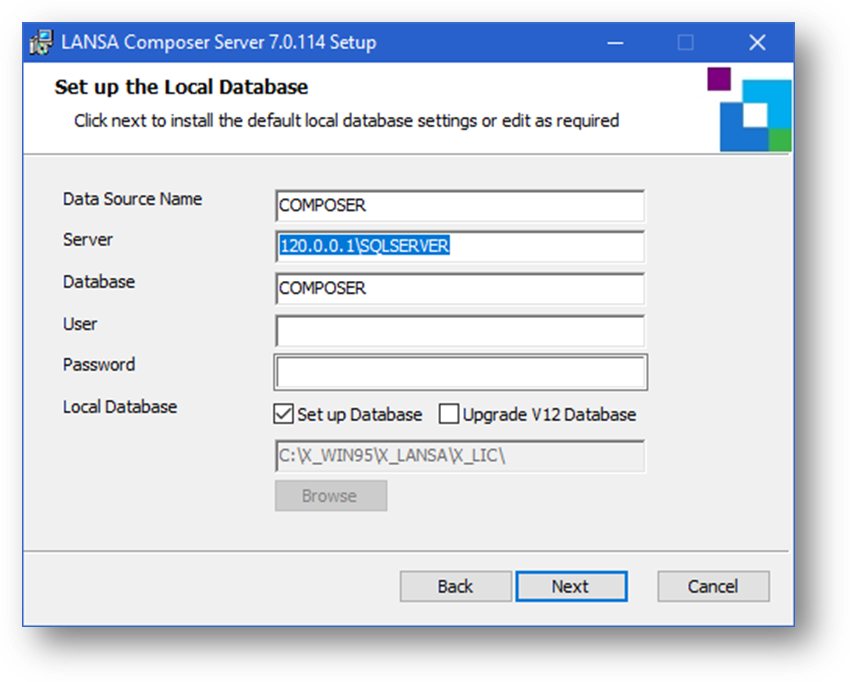
Task: Focus the User input field
Action: (x=460, y=330)
